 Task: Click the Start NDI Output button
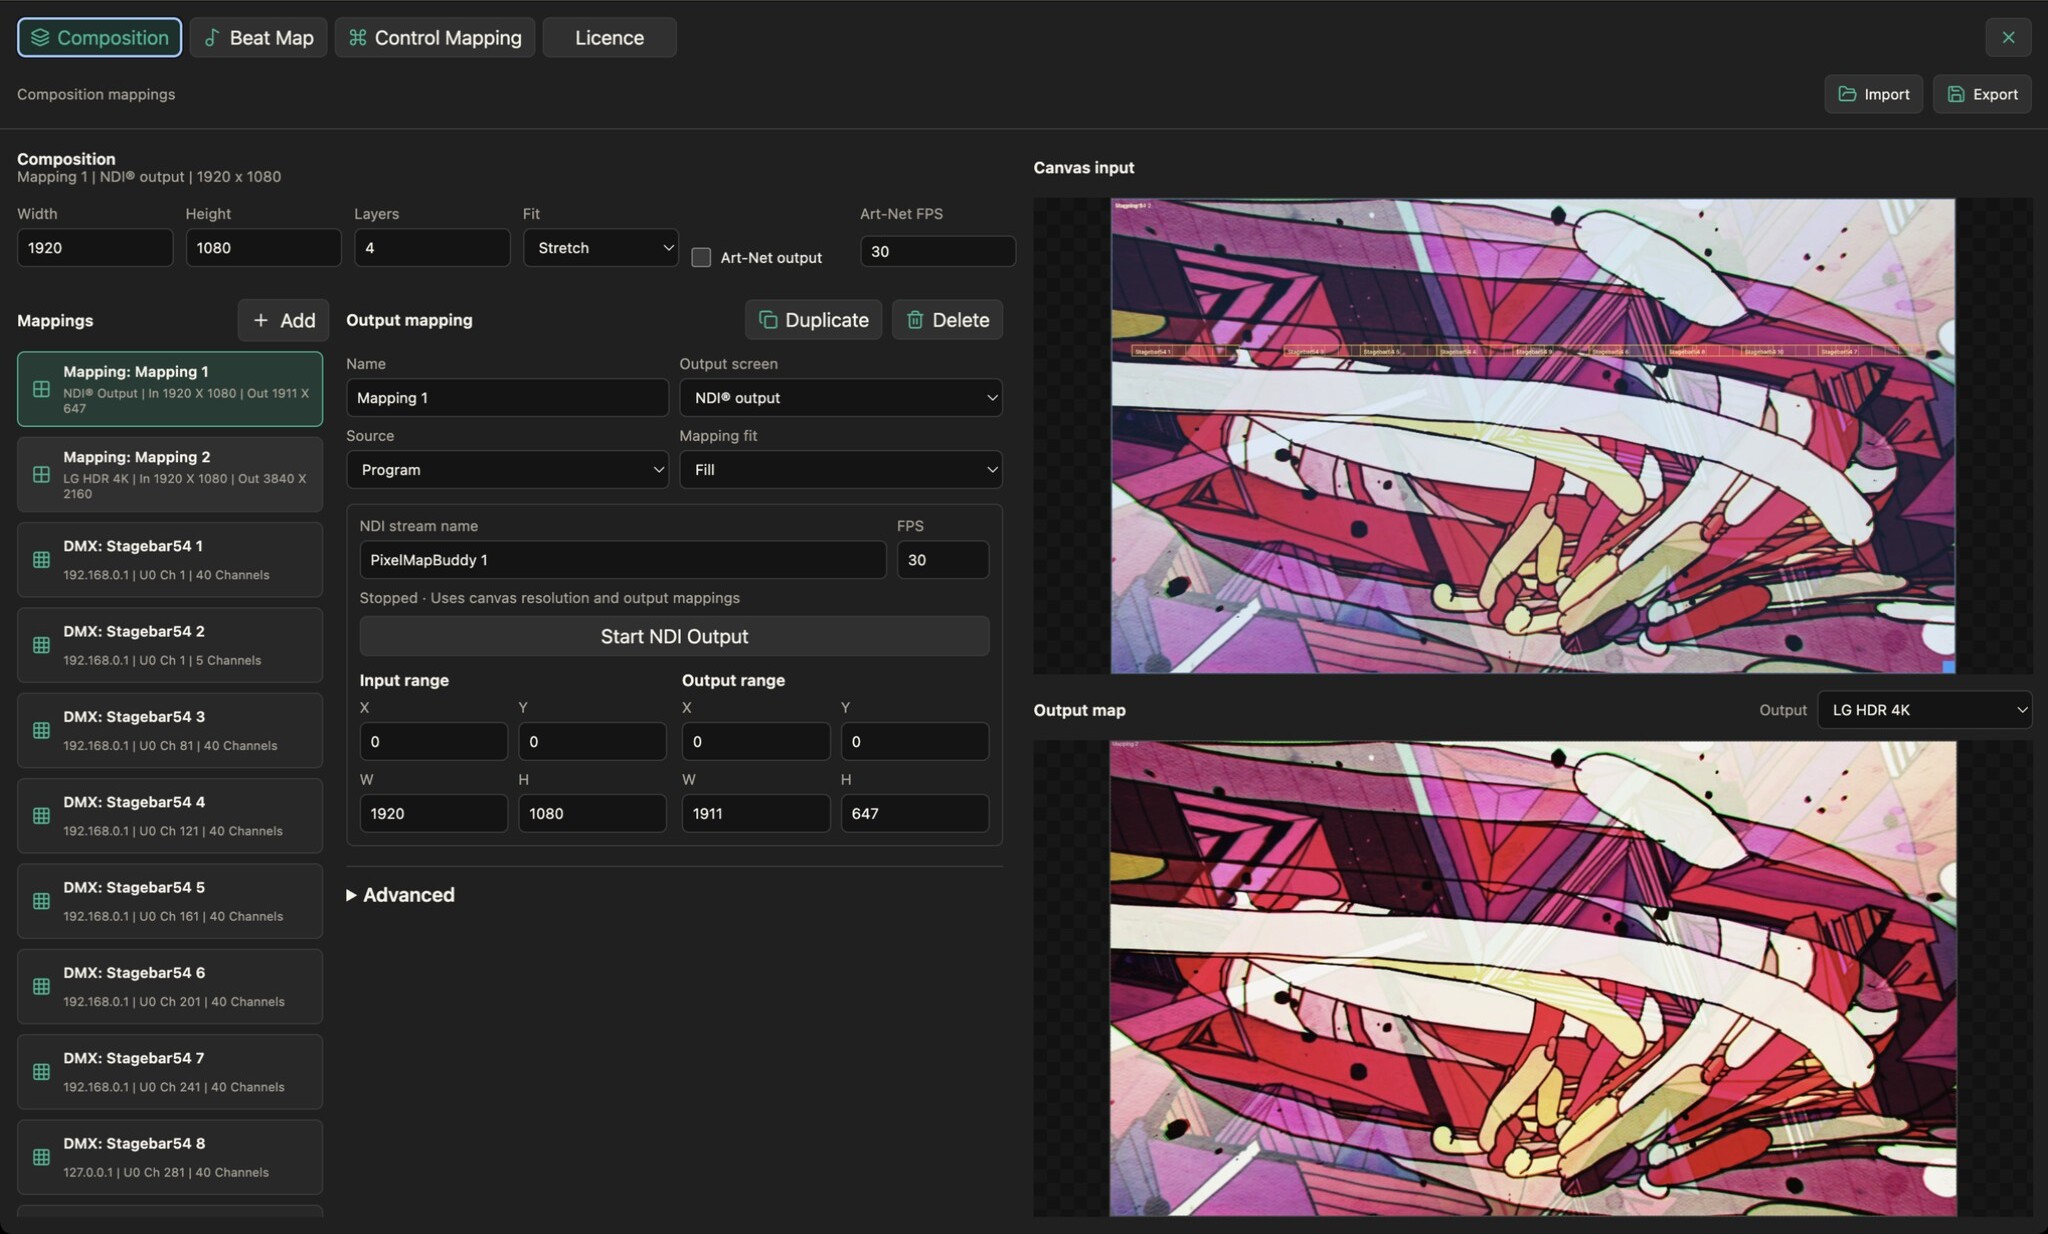674,636
